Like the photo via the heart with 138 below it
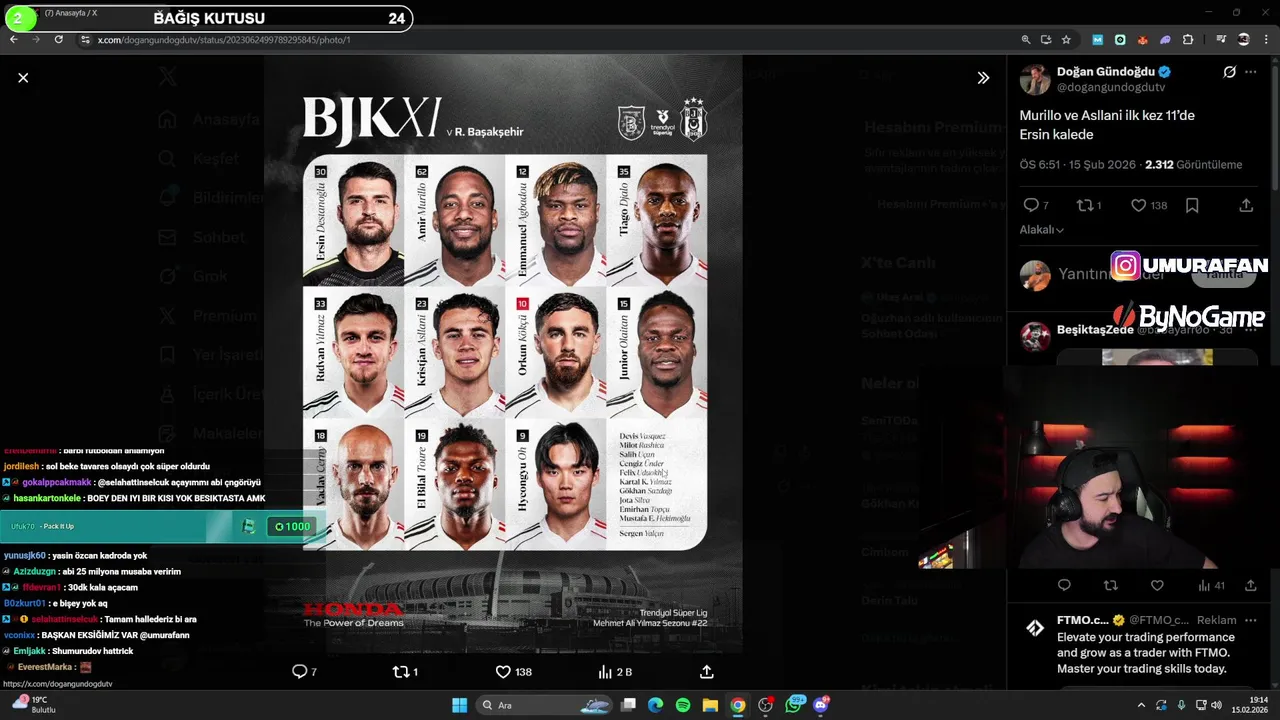The image size is (1280, 720). 514,672
